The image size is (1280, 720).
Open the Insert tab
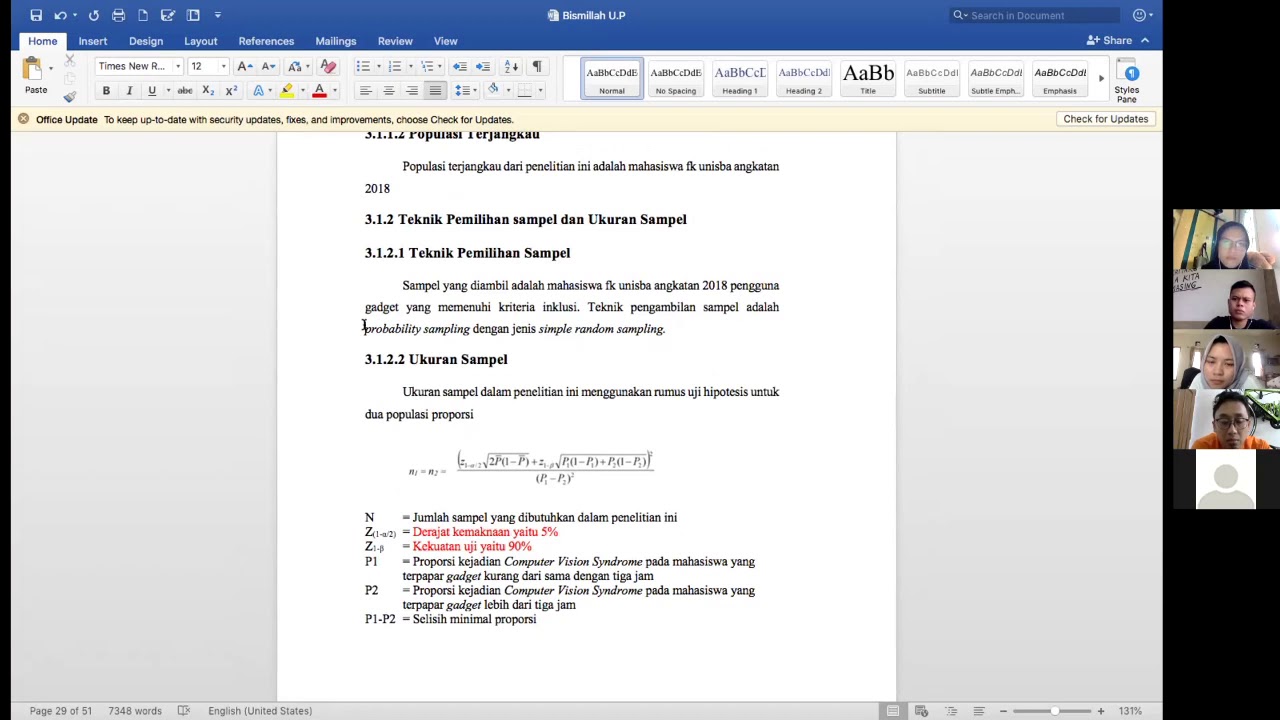click(x=93, y=41)
